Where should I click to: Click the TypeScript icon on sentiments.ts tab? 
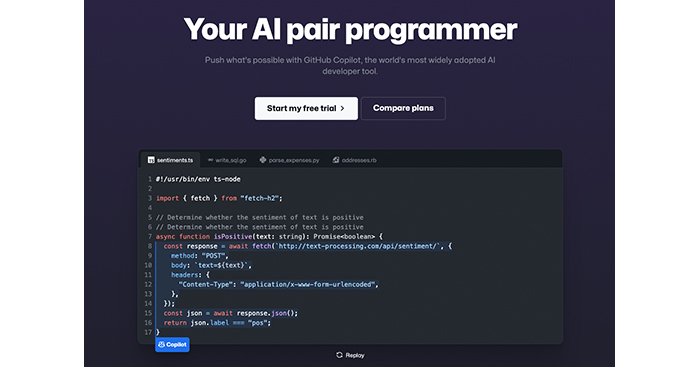click(x=151, y=160)
